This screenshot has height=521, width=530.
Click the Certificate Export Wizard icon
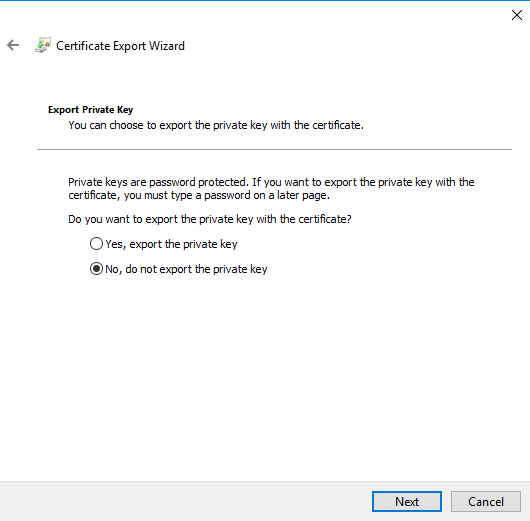(x=43, y=45)
